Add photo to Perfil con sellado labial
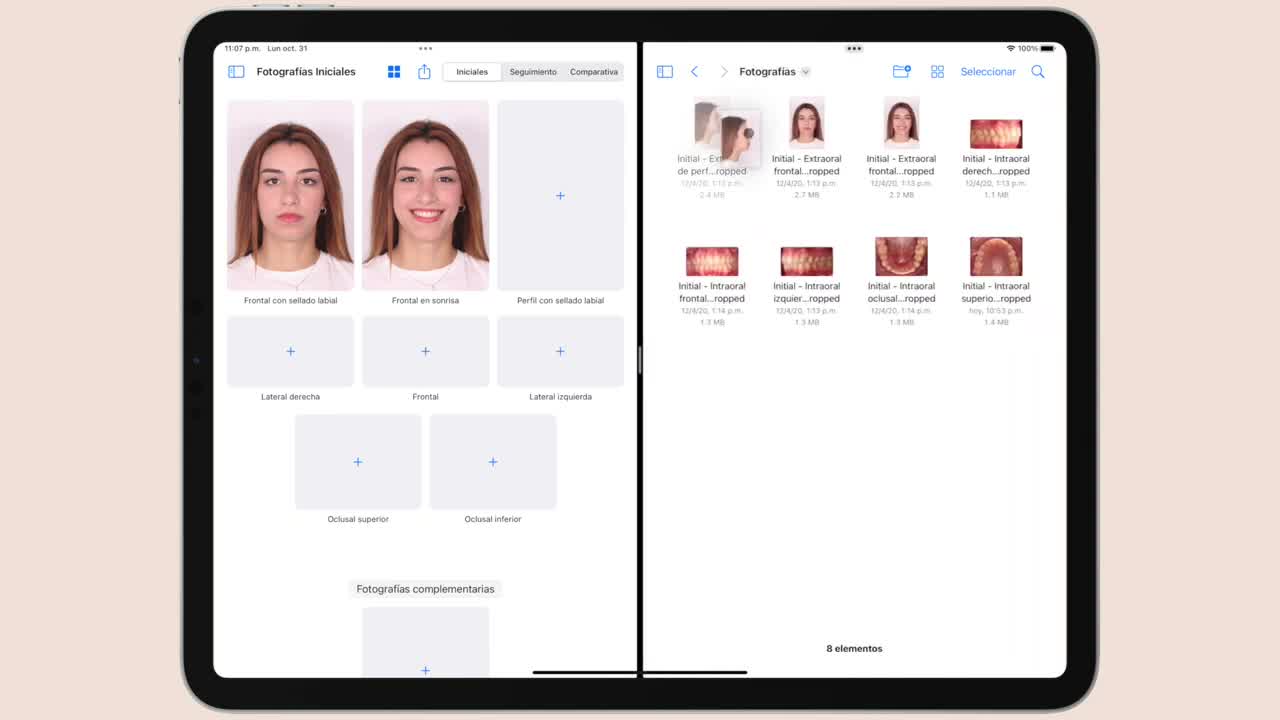 click(x=560, y=195)
